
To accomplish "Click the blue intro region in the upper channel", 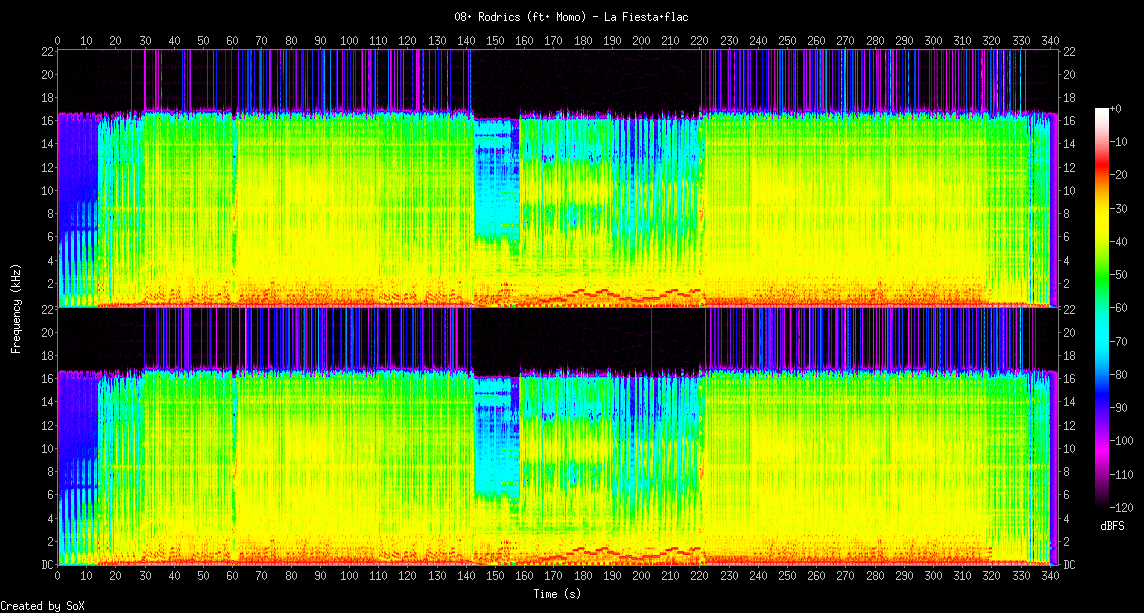I will click(x=78, y=190).
